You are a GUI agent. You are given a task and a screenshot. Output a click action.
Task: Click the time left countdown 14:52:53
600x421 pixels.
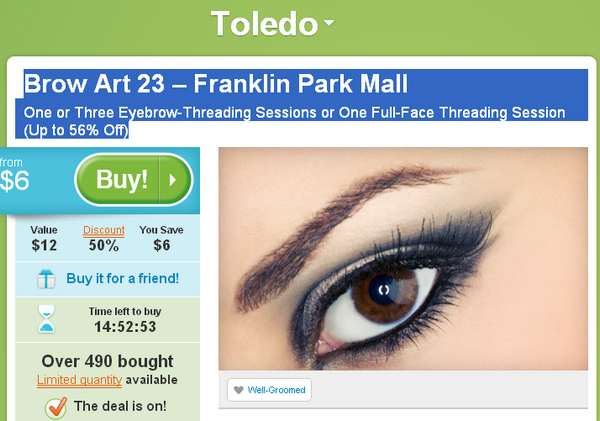click(125, 327)
